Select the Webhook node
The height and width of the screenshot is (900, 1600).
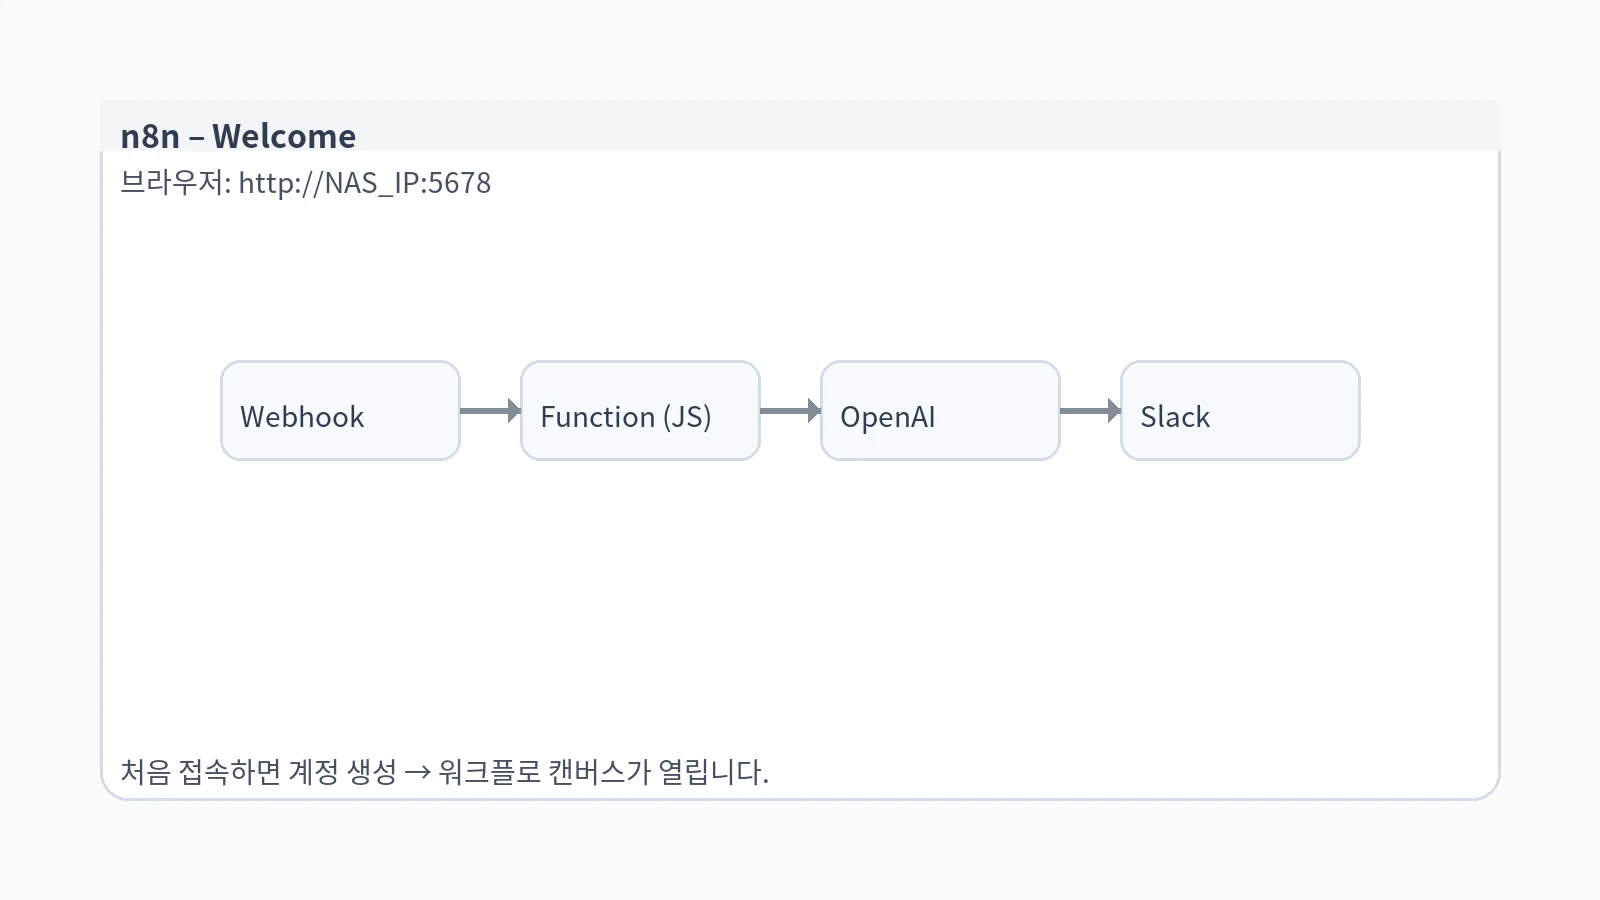[x=340, y=411]
